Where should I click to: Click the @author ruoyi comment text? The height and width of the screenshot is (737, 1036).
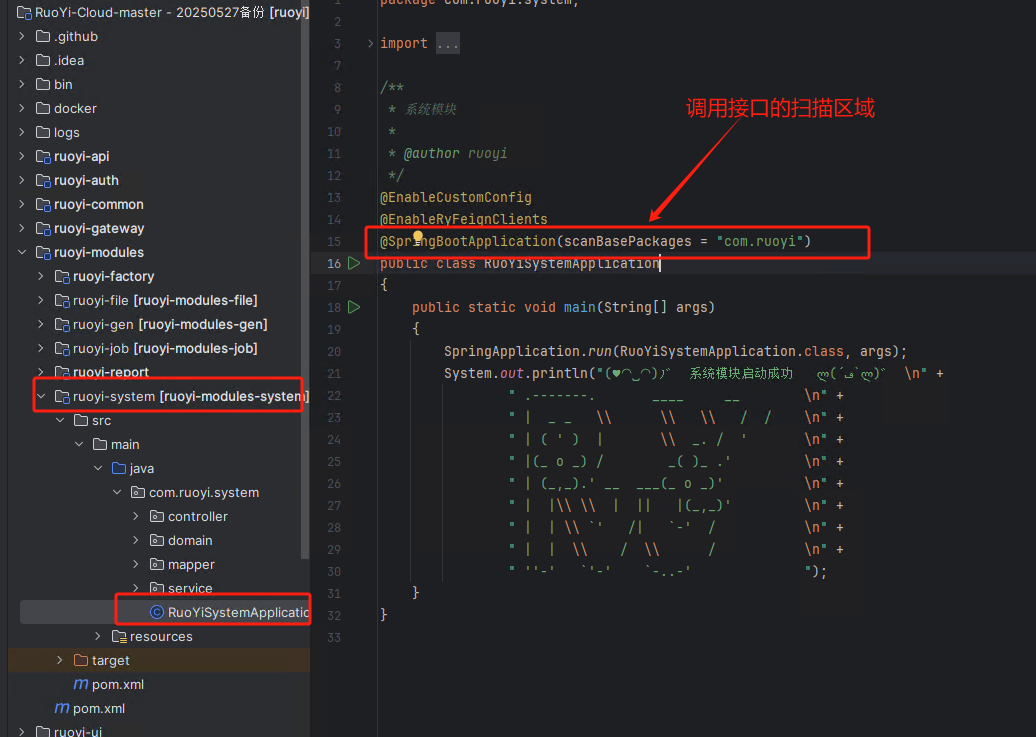click(x=455, y=153)
